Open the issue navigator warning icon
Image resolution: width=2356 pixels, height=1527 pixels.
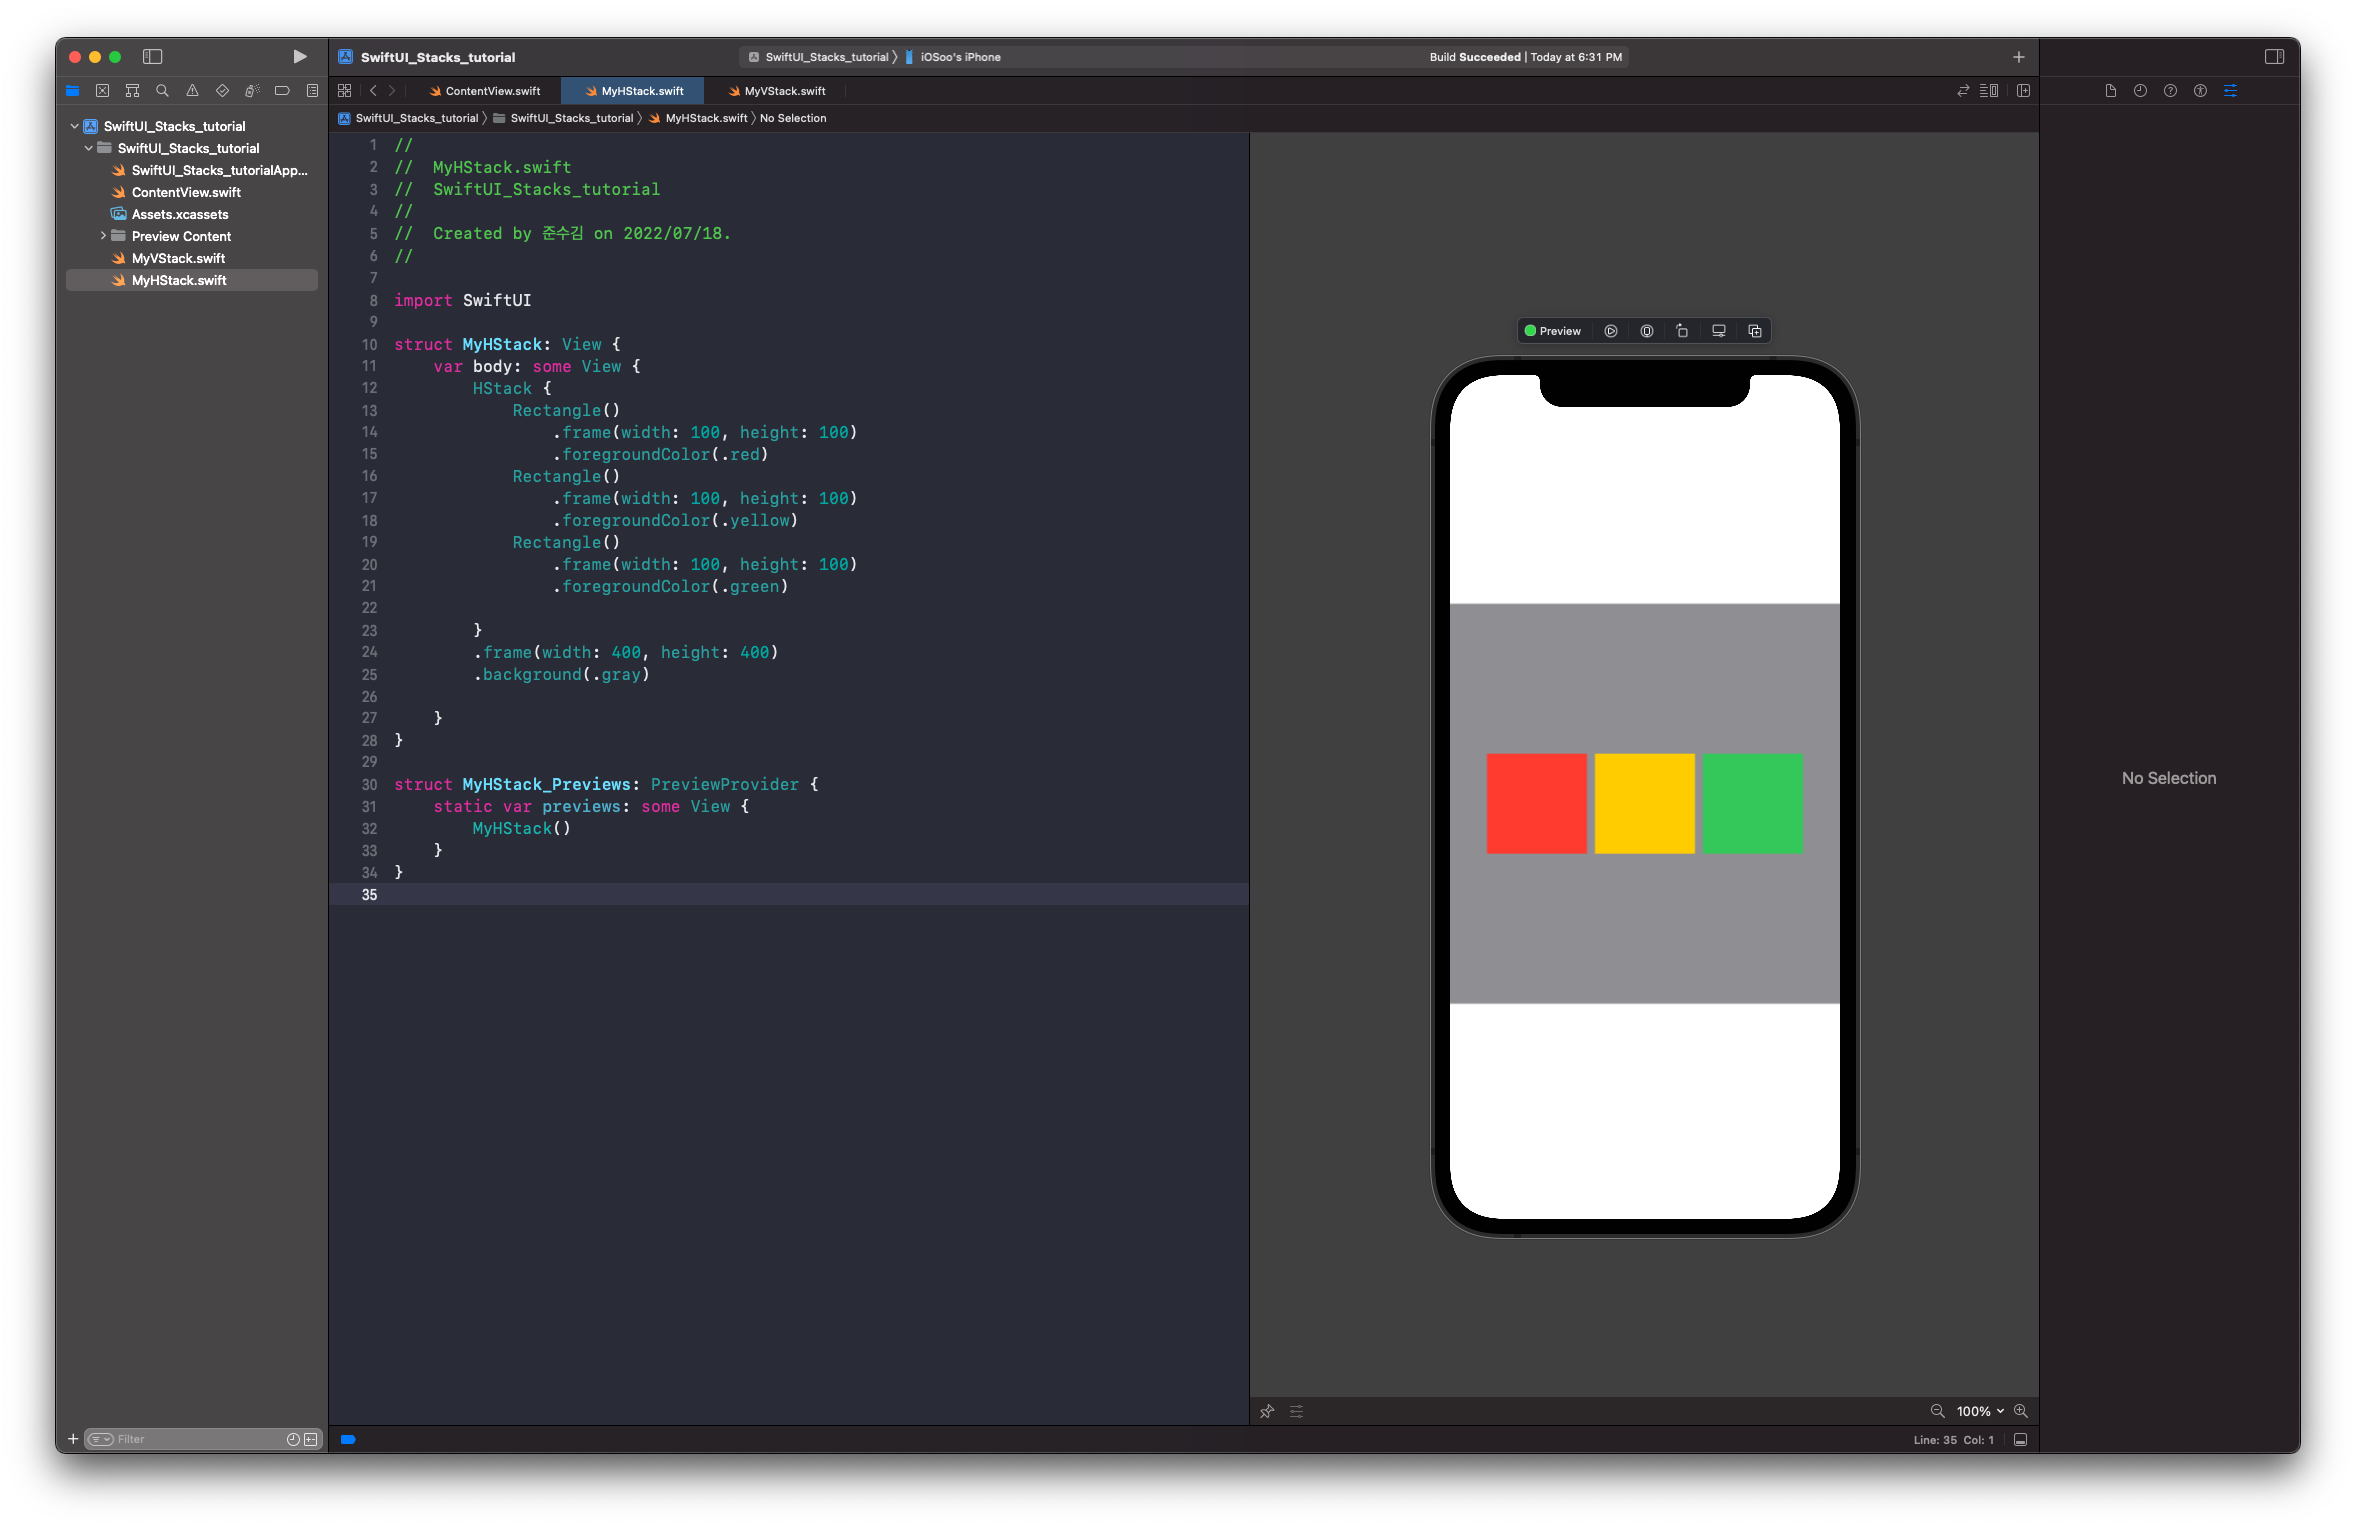[x=192, y=91]
